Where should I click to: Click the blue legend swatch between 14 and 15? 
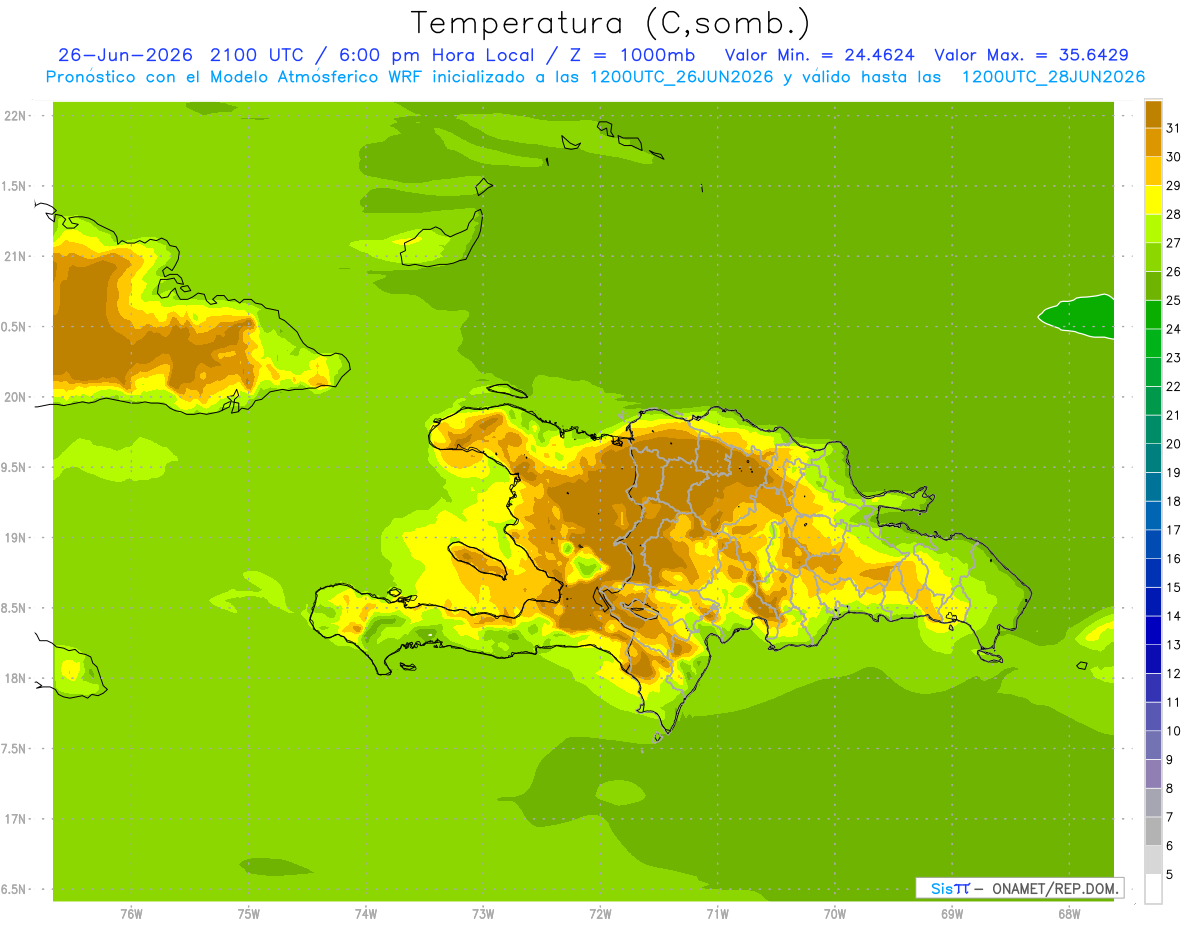point(1153,602)
